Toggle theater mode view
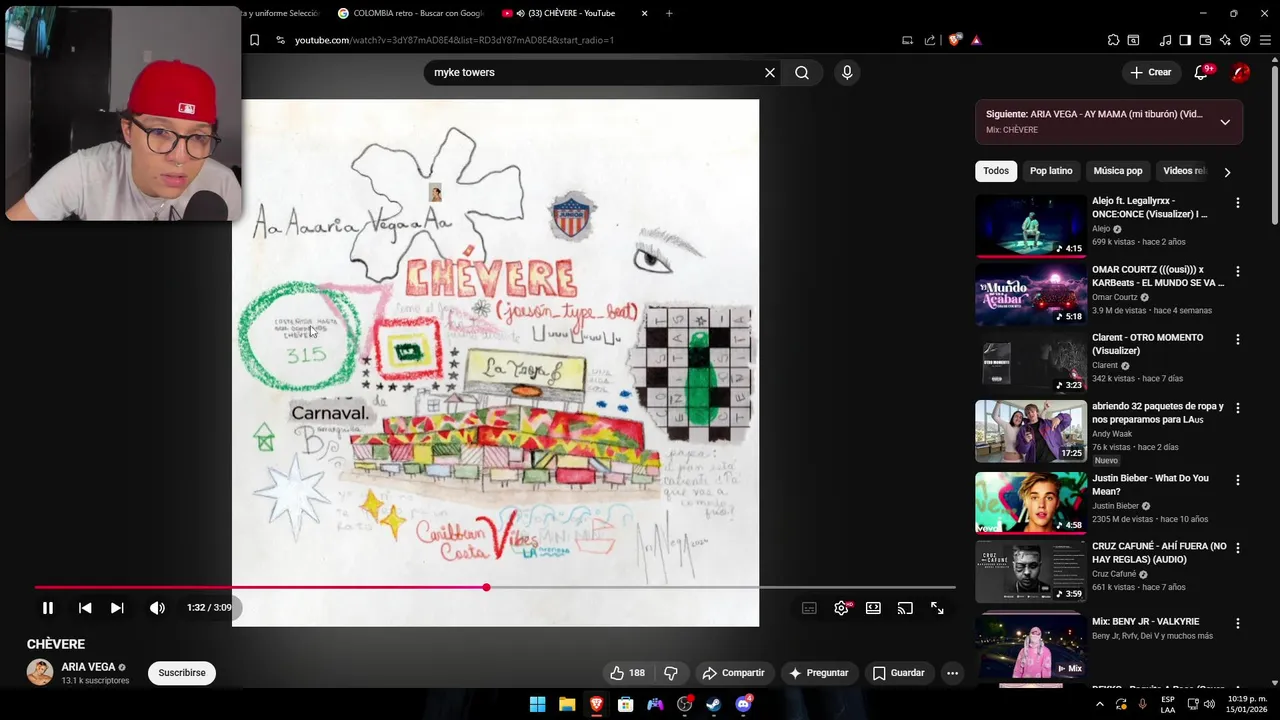 pos(873,608)
